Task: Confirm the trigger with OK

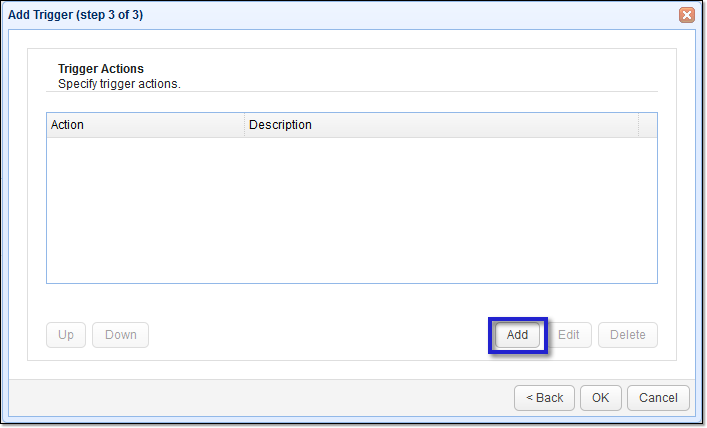Action: 600,397
